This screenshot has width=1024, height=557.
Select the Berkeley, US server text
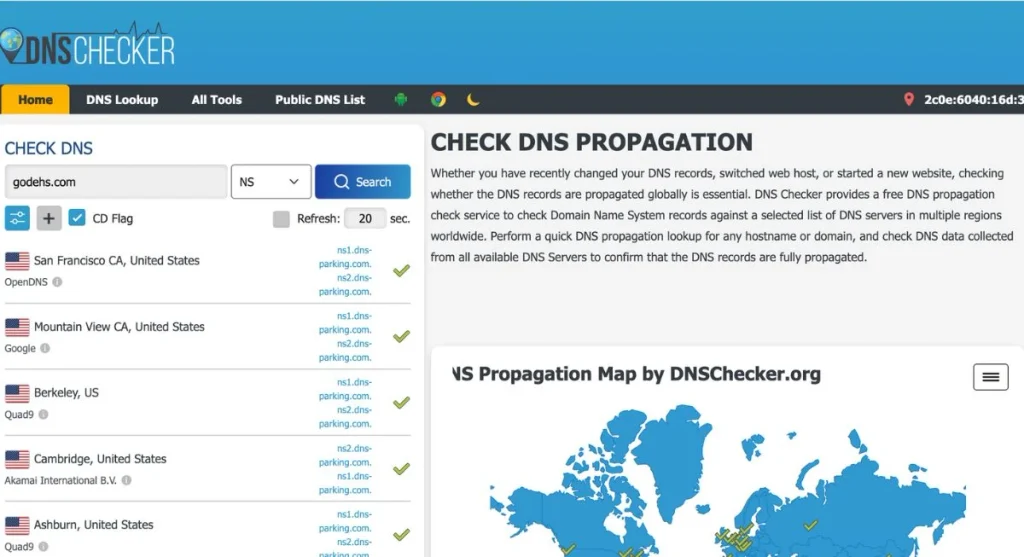[66, 392]
